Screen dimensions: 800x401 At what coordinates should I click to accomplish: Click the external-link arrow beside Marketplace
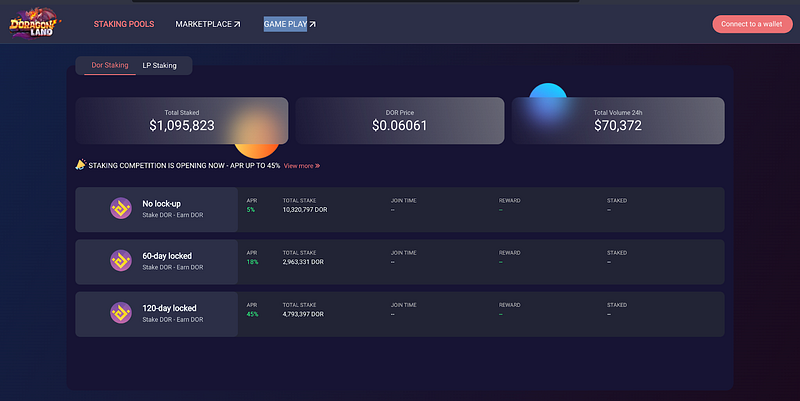point(237,24)
